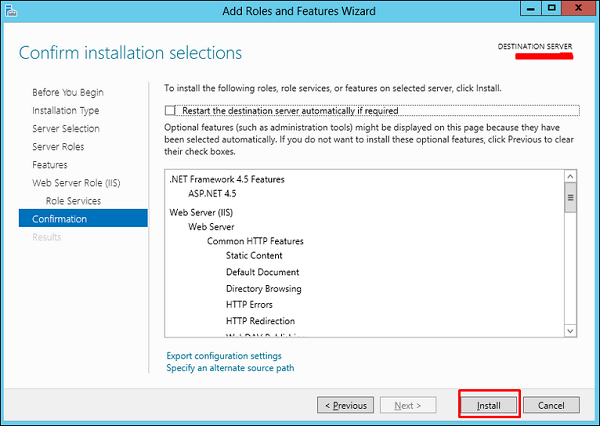Switch to Server Selection step
Screen dimensions: 600x426
pyautogui.click(x=66, y=129)
